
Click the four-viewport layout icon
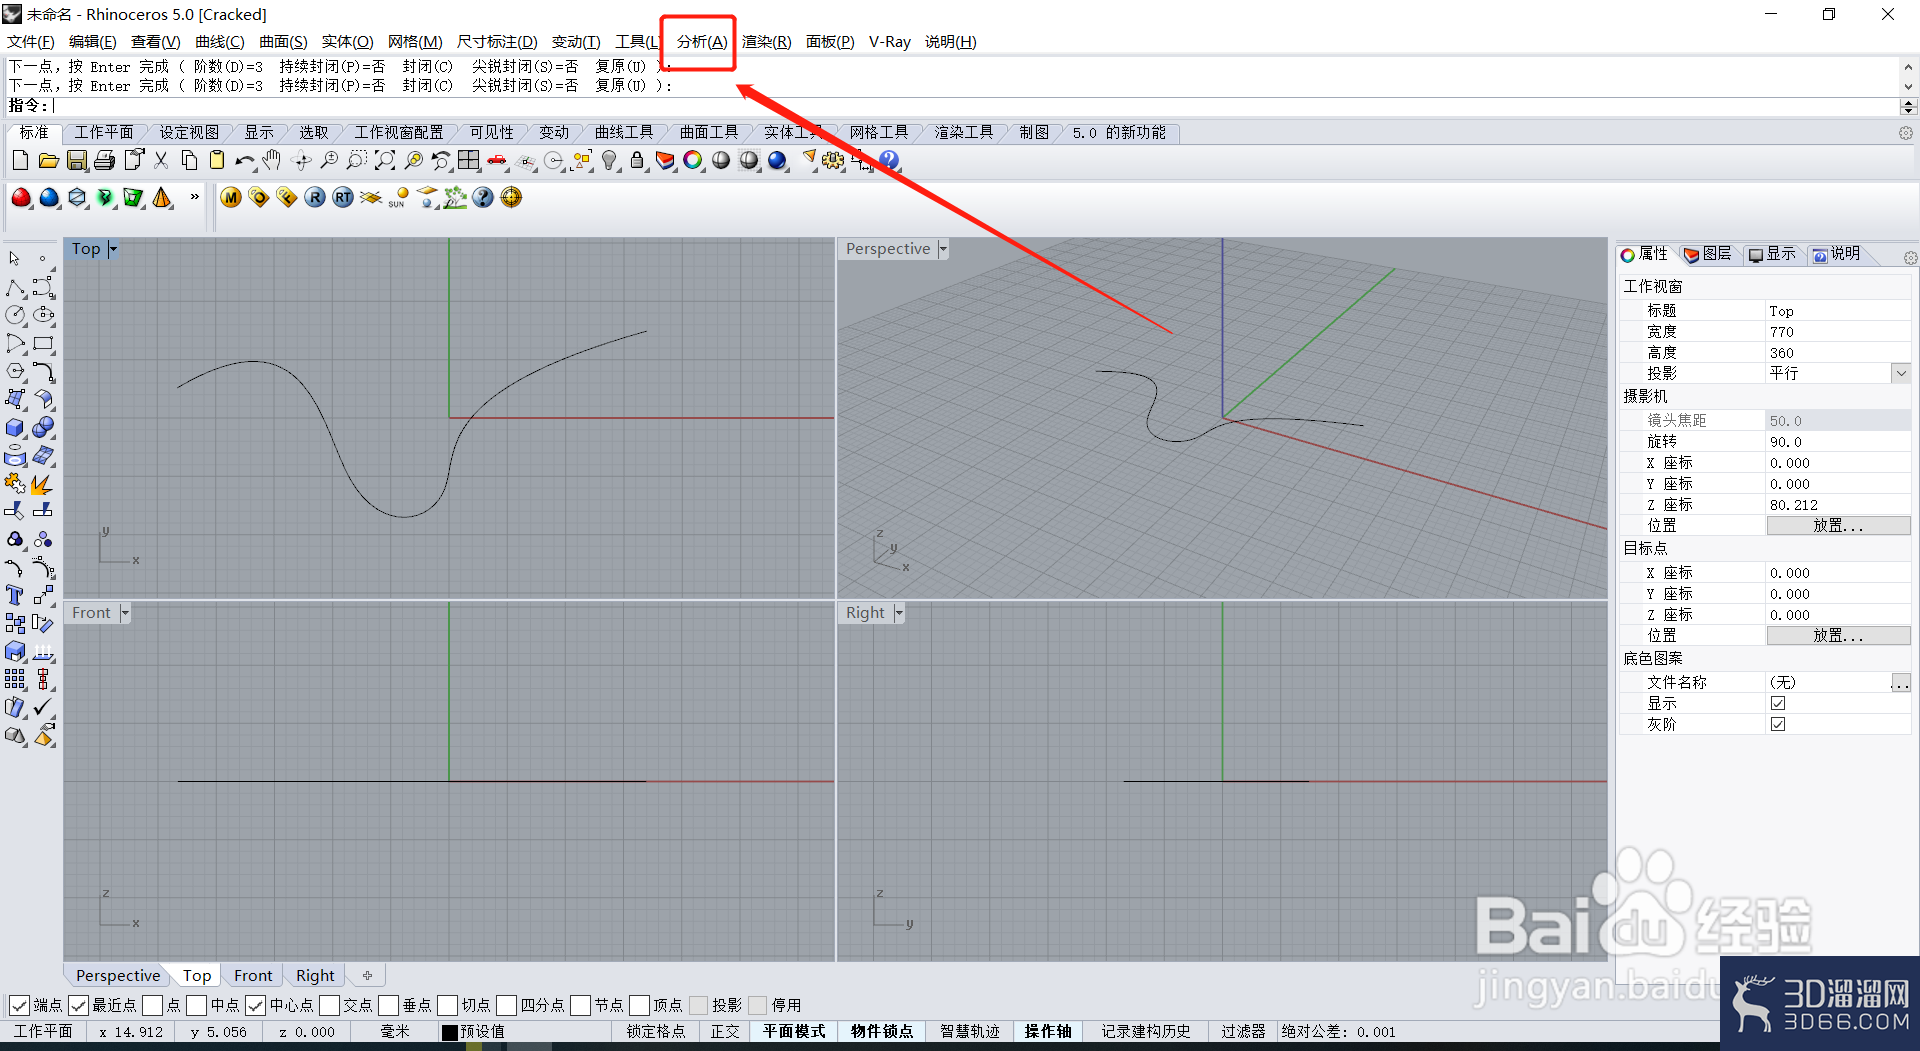469,160
